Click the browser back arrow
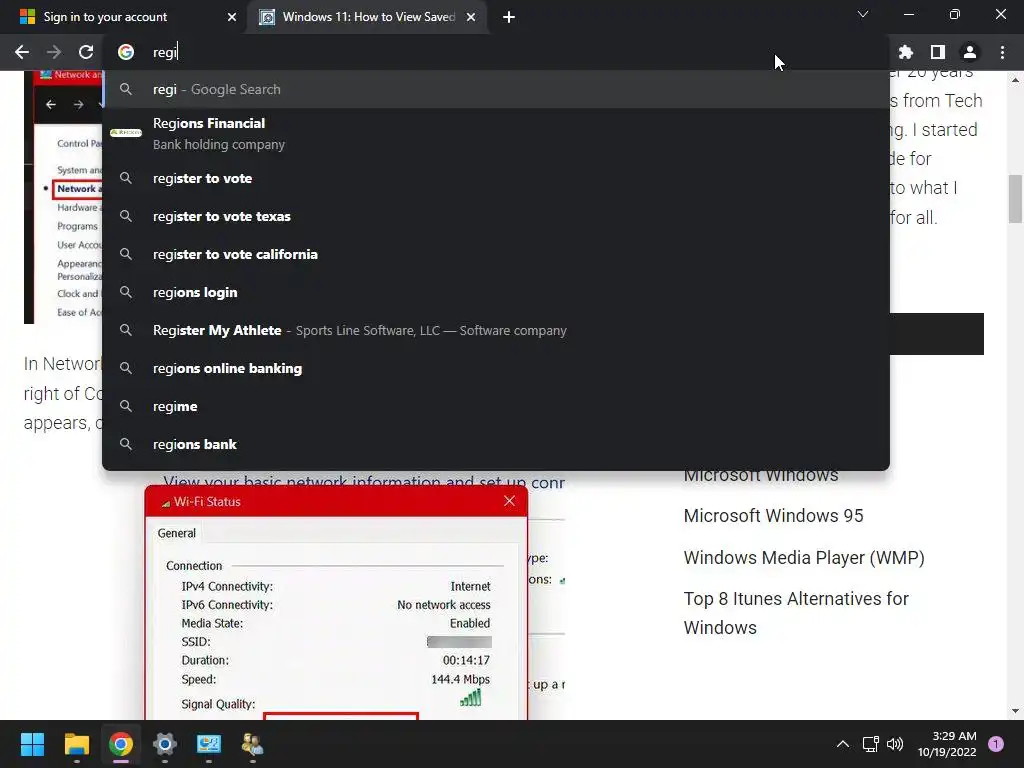Image resolution: width=1024 pixels, height=768 pixels. [22, 52]
